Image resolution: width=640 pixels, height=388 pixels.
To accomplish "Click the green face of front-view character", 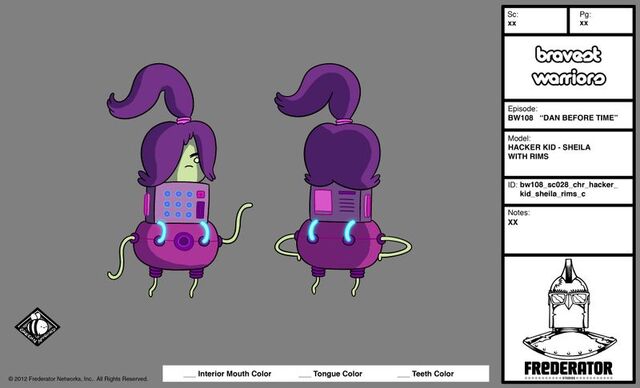I will point(189,162).
